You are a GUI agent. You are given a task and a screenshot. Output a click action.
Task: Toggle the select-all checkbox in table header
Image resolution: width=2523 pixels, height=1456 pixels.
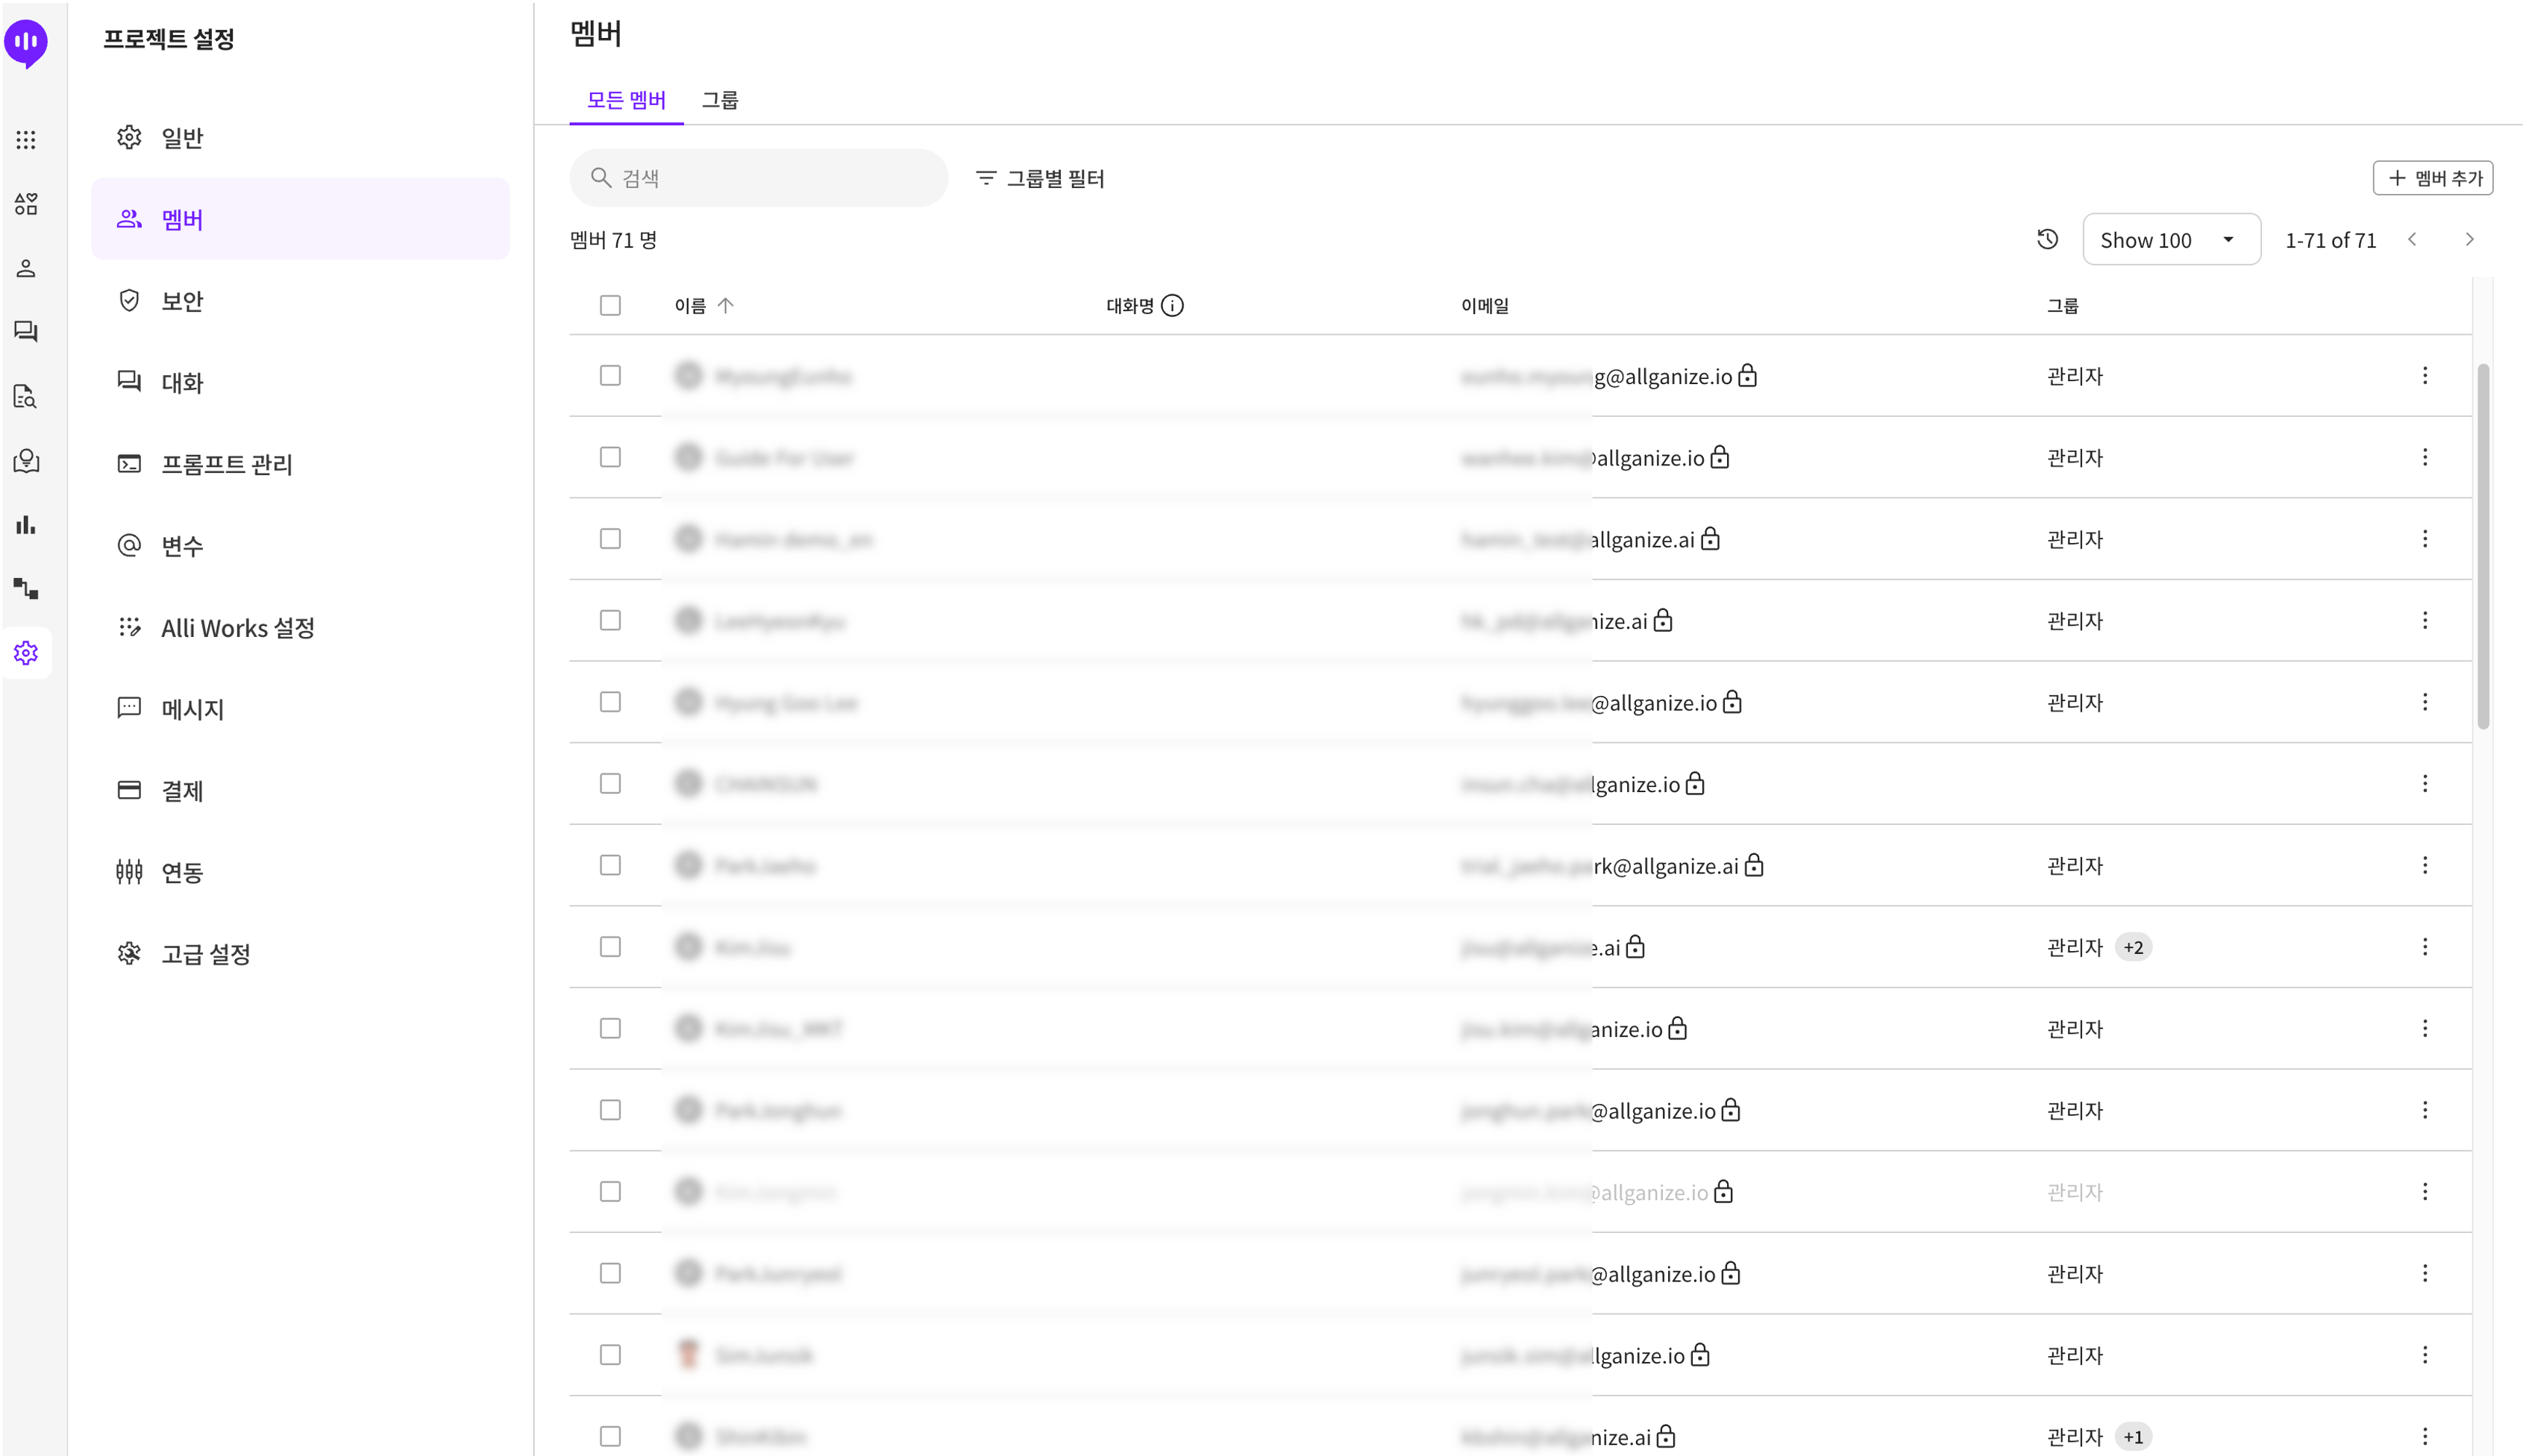coord(610,305)
